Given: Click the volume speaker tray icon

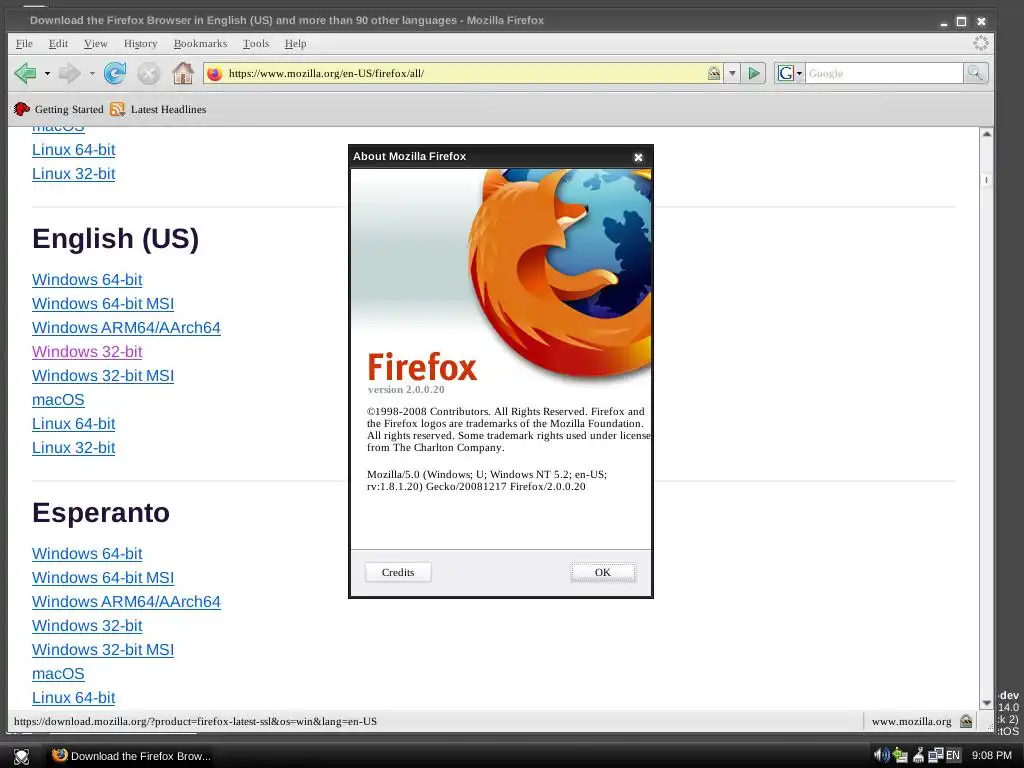Looking at the screenshot, I should (x=882, y=756).
